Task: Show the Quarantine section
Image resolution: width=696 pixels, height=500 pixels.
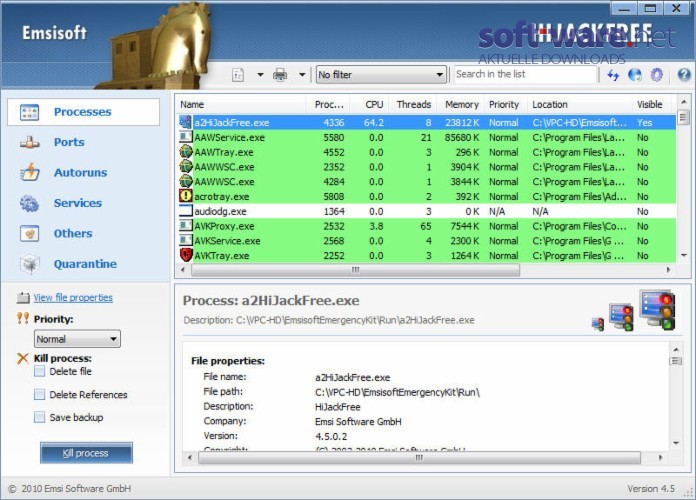Action: [x=85, y=264]
